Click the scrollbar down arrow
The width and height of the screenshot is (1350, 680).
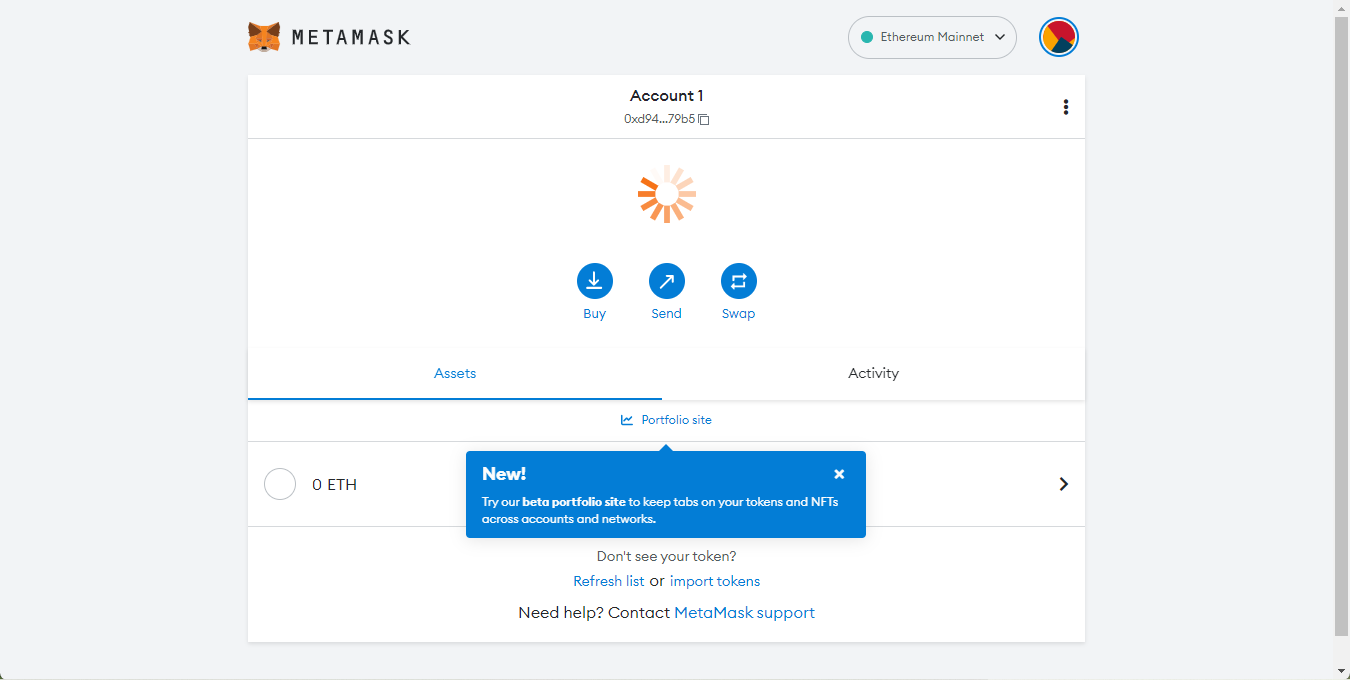pyautogui.click(x=1342, y=670)
